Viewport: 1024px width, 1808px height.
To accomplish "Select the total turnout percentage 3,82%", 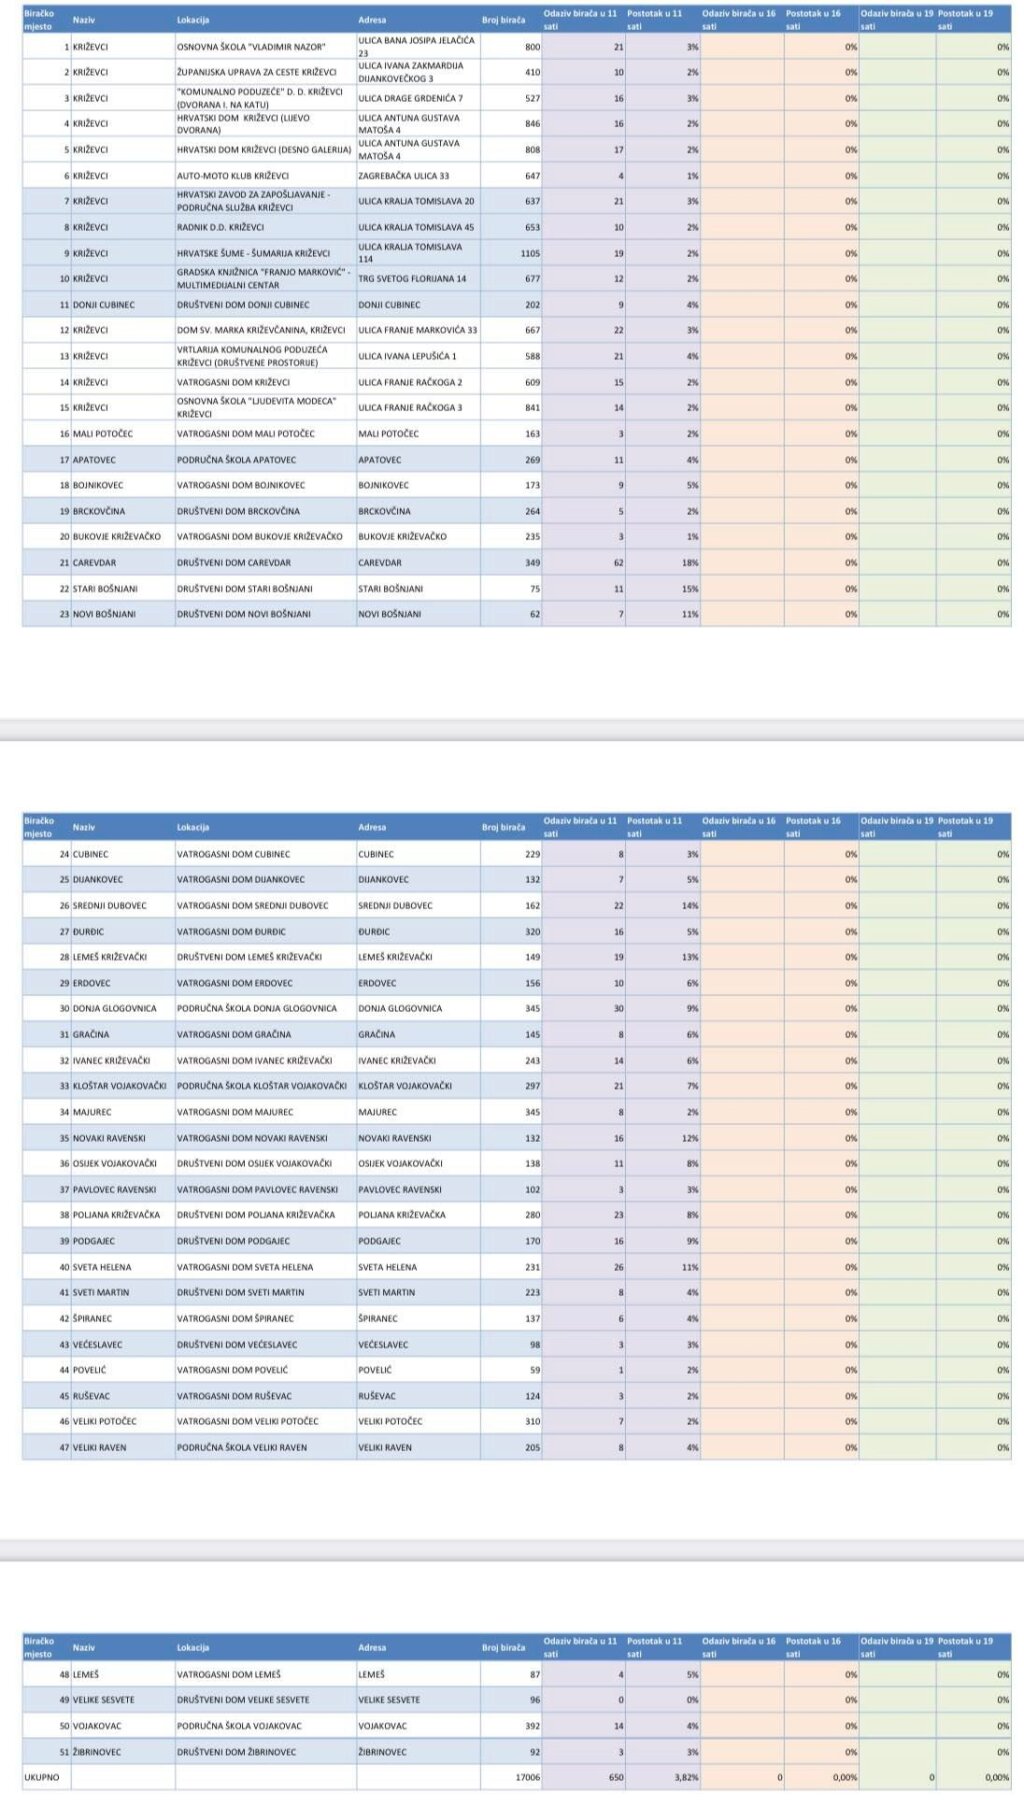I will tap(685, 1777).
